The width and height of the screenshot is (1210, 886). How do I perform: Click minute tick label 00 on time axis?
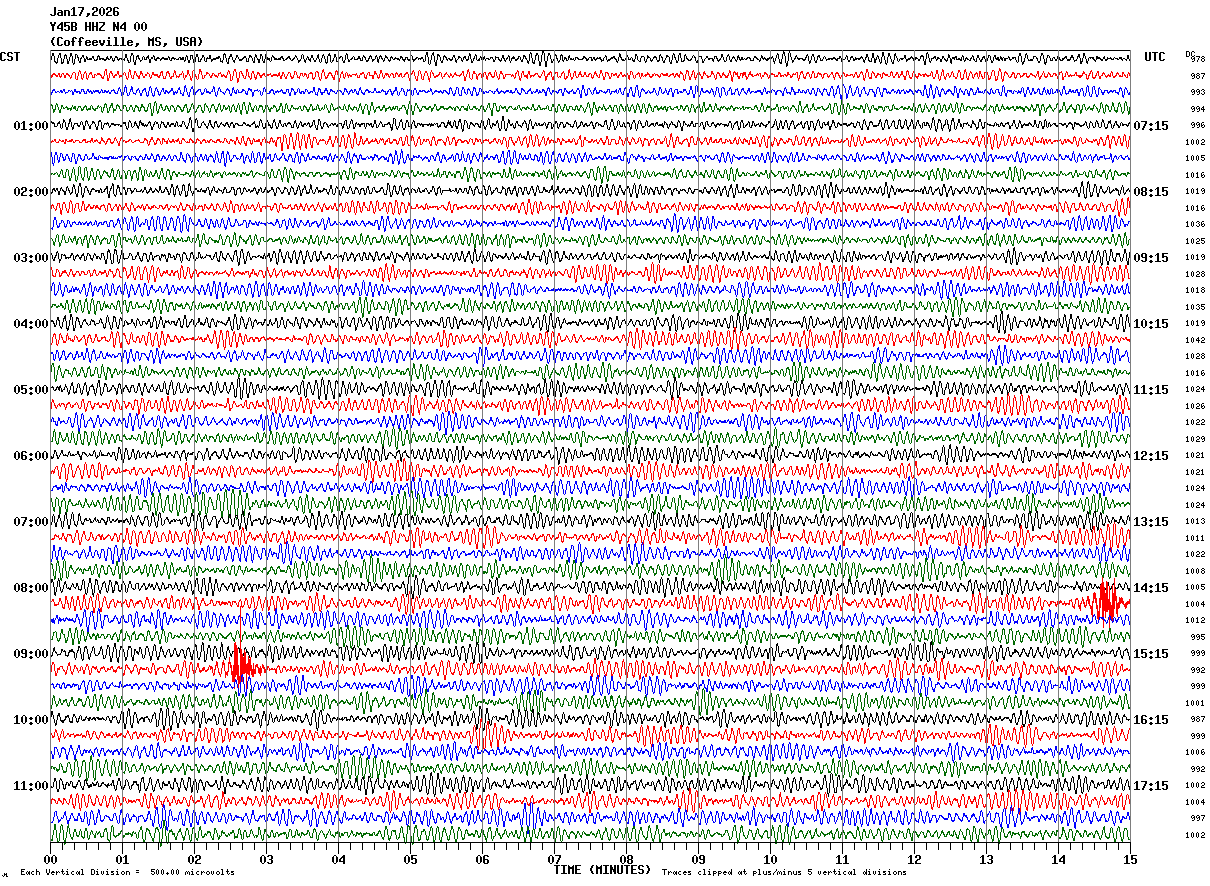[x=50, y=859]
